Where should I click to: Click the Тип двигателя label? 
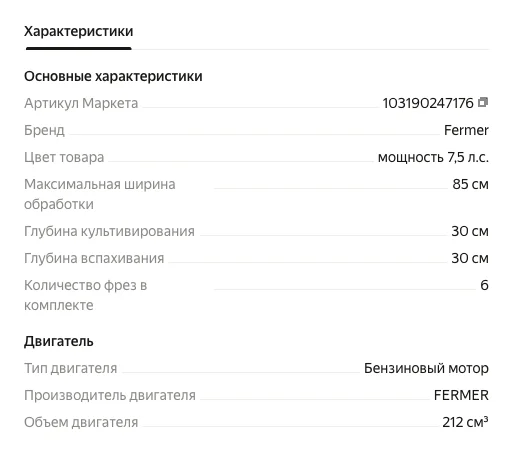pos(71,368)
